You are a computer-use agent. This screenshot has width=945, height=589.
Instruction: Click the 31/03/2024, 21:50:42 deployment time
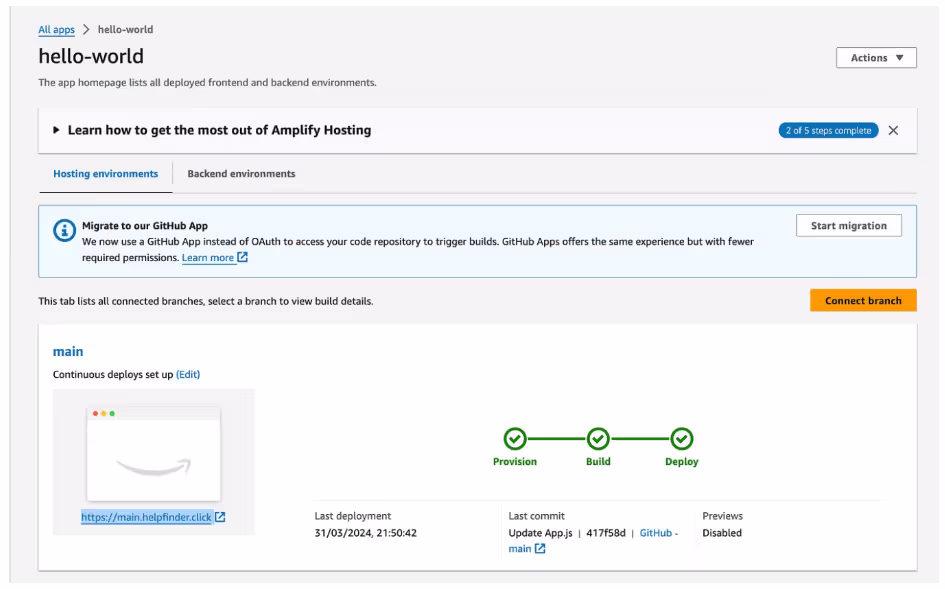(365, 534)
